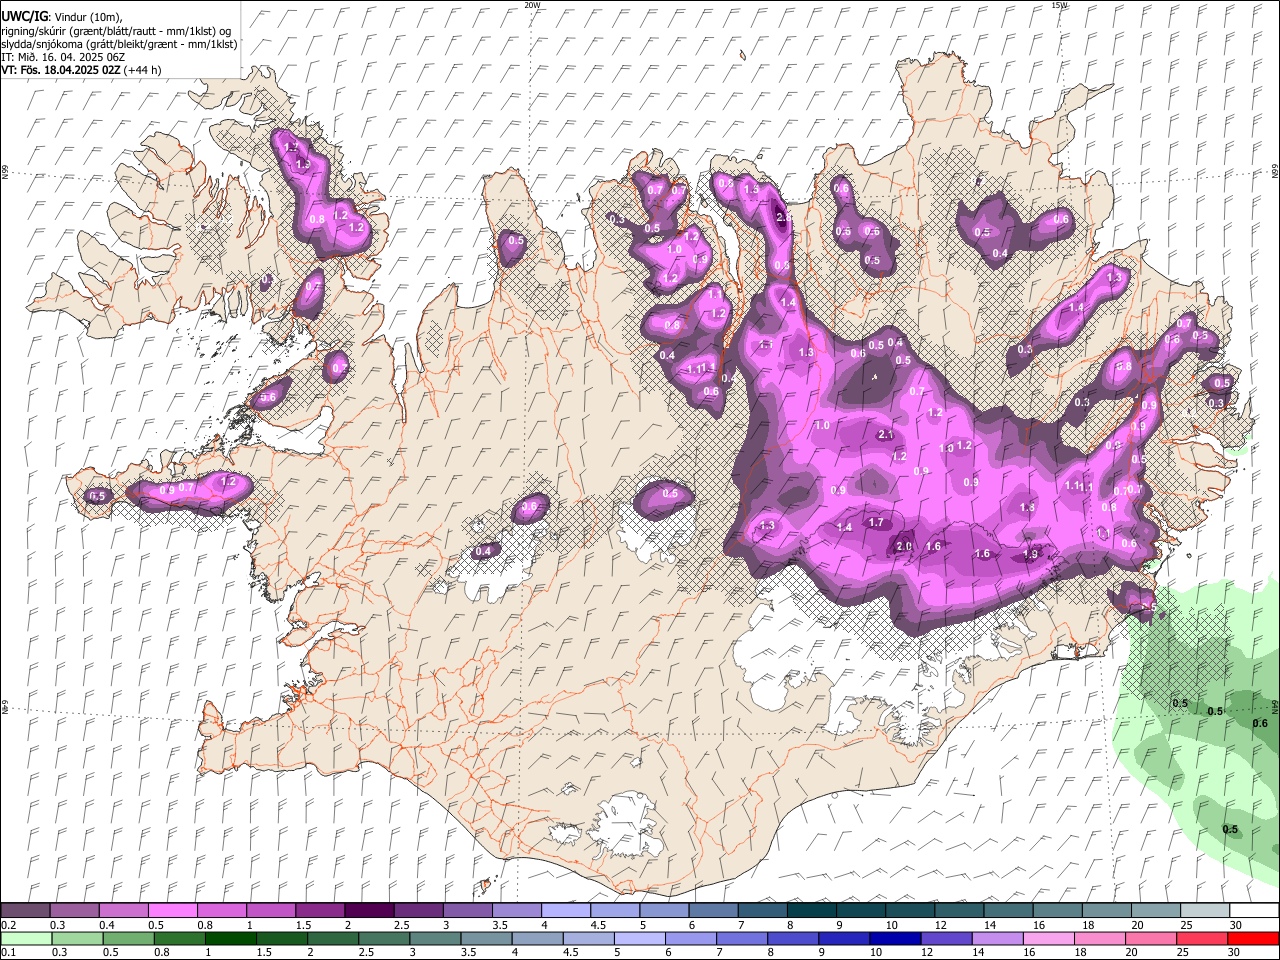Image resolution: width=1280 pixels, height=960 pixels.
Task: Click the snow legend swatch between 0.2 and 0.3
Action: 25,911
